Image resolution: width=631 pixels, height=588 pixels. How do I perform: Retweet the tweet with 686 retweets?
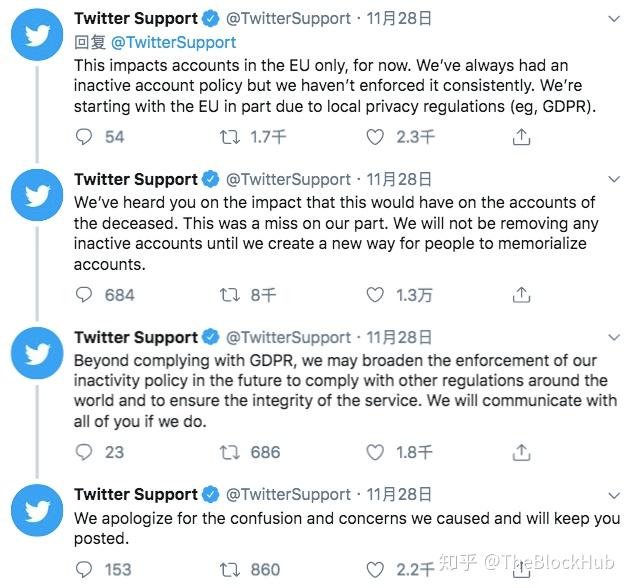point(230,452)
